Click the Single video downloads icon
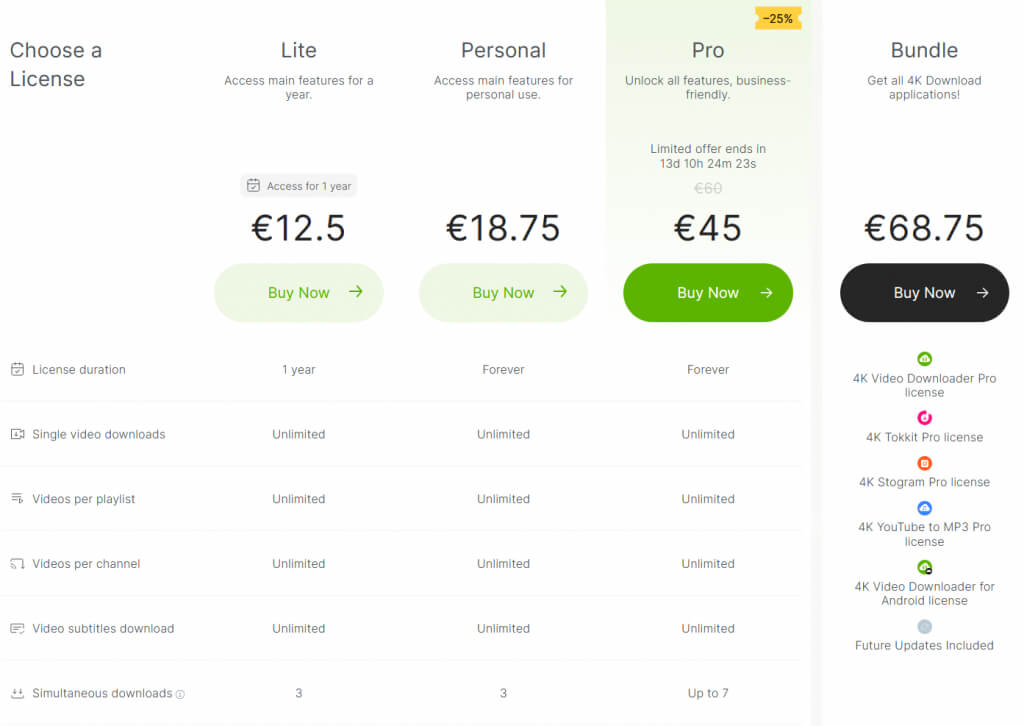The width and height of the screenshot is (1024, 726). click(17, 434)
